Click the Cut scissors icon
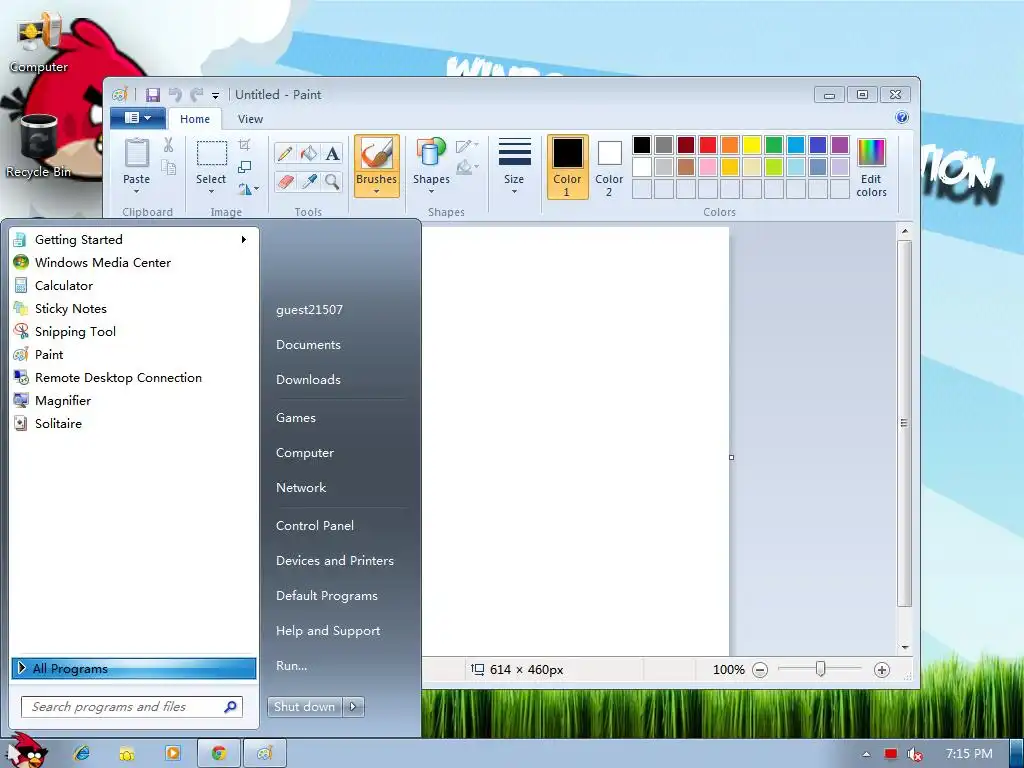This screenshot has width=1024, height=768. coord(168,145)
